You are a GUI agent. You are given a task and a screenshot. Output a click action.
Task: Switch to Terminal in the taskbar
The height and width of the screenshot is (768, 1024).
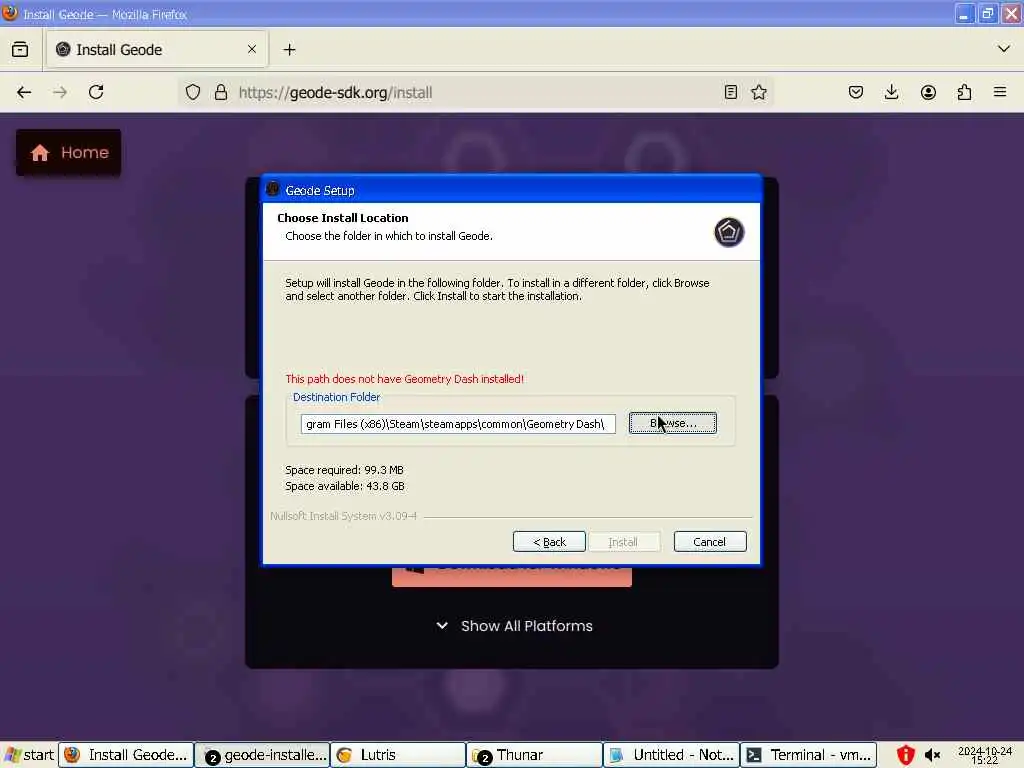pyautogui.click(x=808, y=755)
